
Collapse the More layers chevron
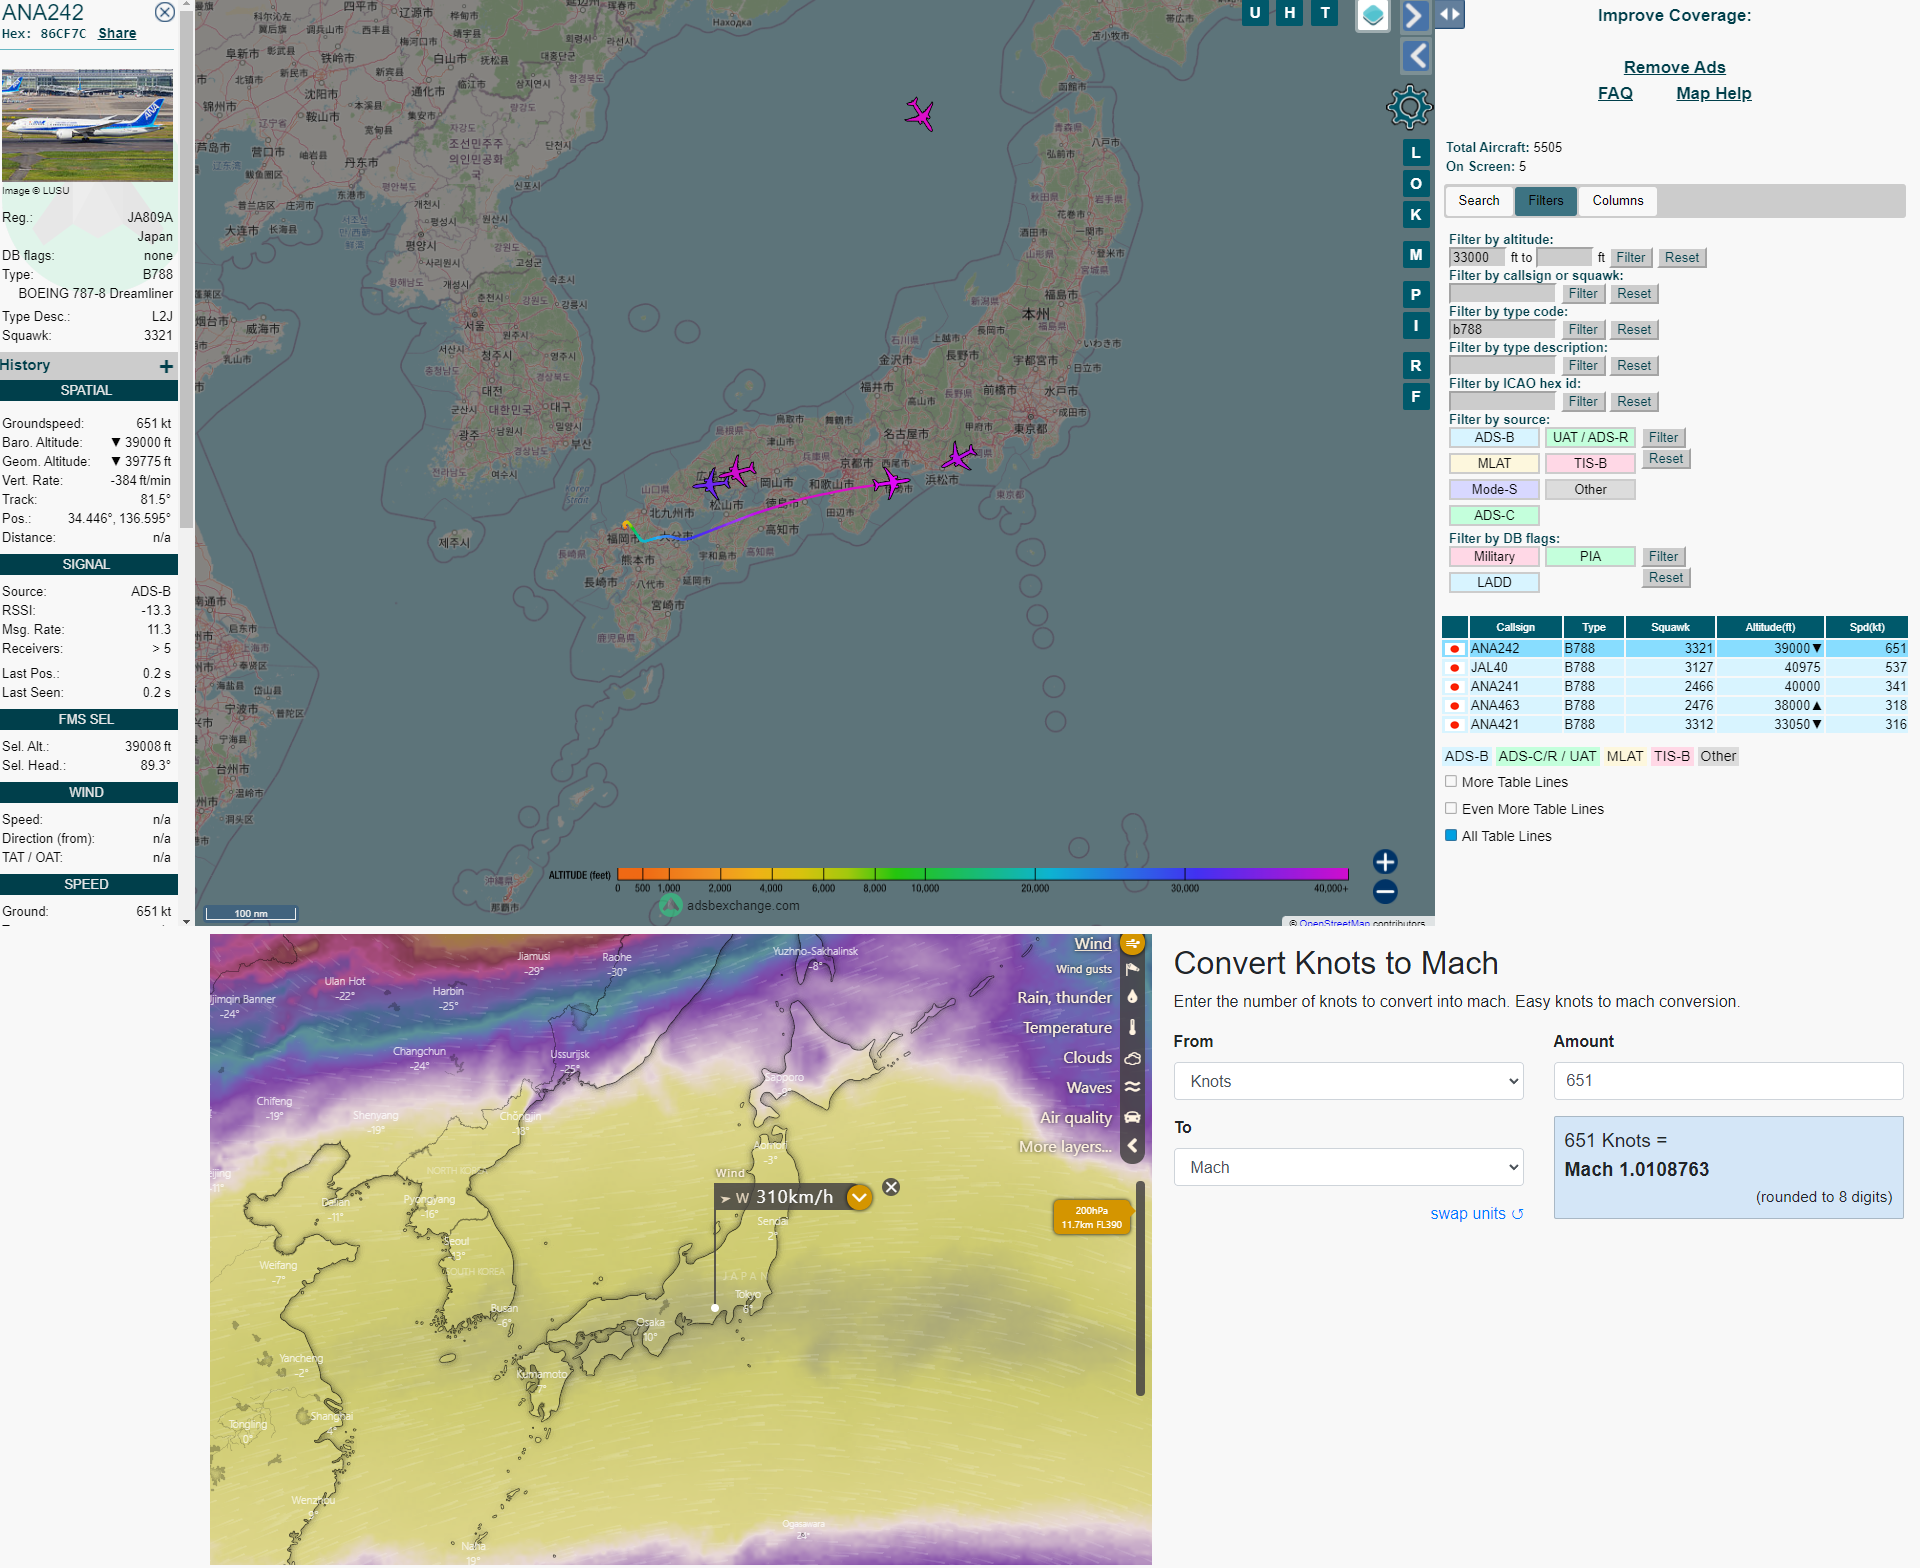(1132, 1147)
